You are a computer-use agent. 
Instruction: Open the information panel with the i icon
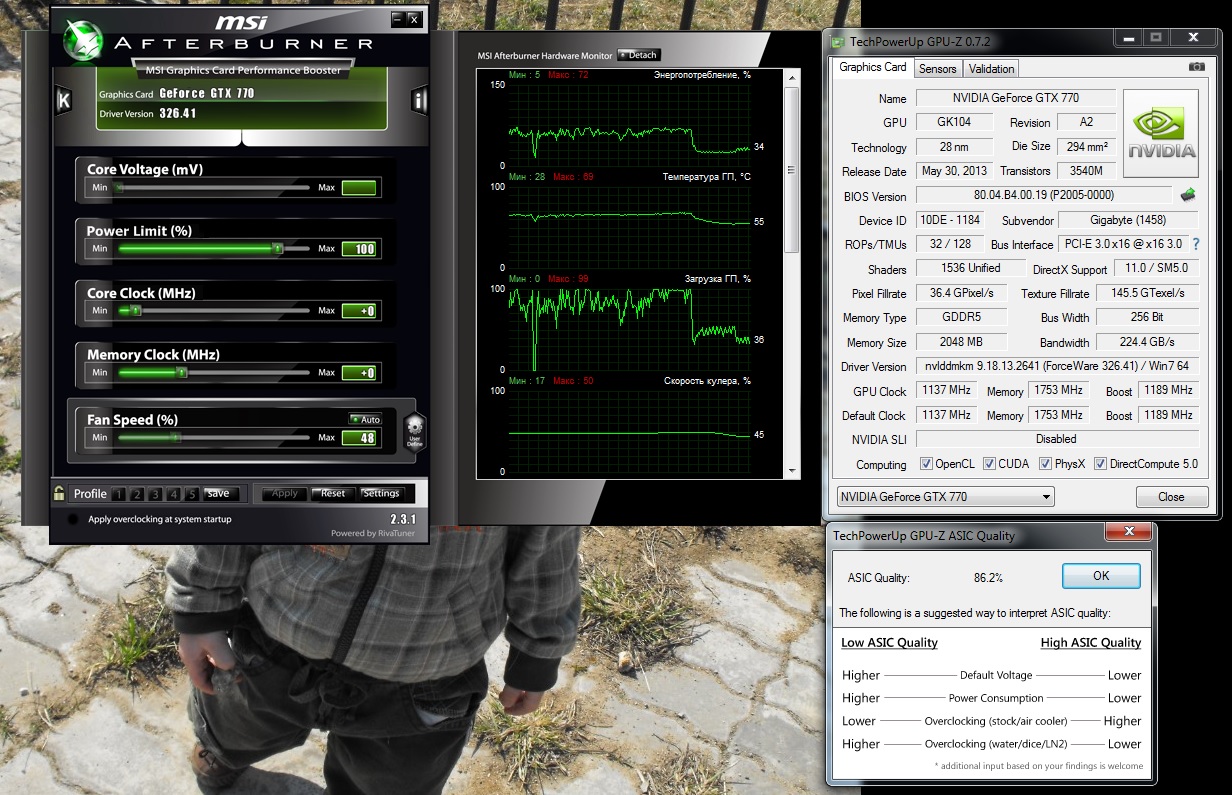(x=420, y=99)
